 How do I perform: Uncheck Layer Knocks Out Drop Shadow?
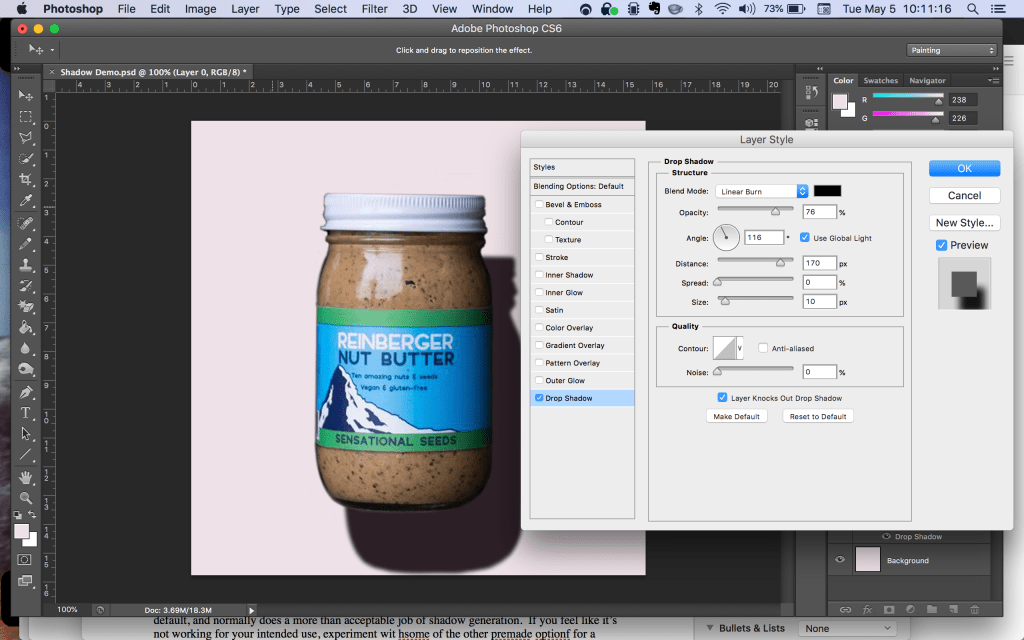[x=722, y=397]
